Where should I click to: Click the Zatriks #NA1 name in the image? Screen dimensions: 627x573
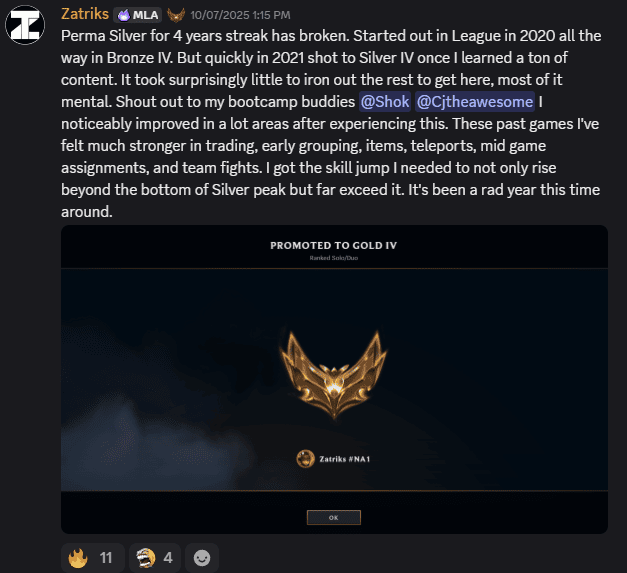[x=345, y=459]
